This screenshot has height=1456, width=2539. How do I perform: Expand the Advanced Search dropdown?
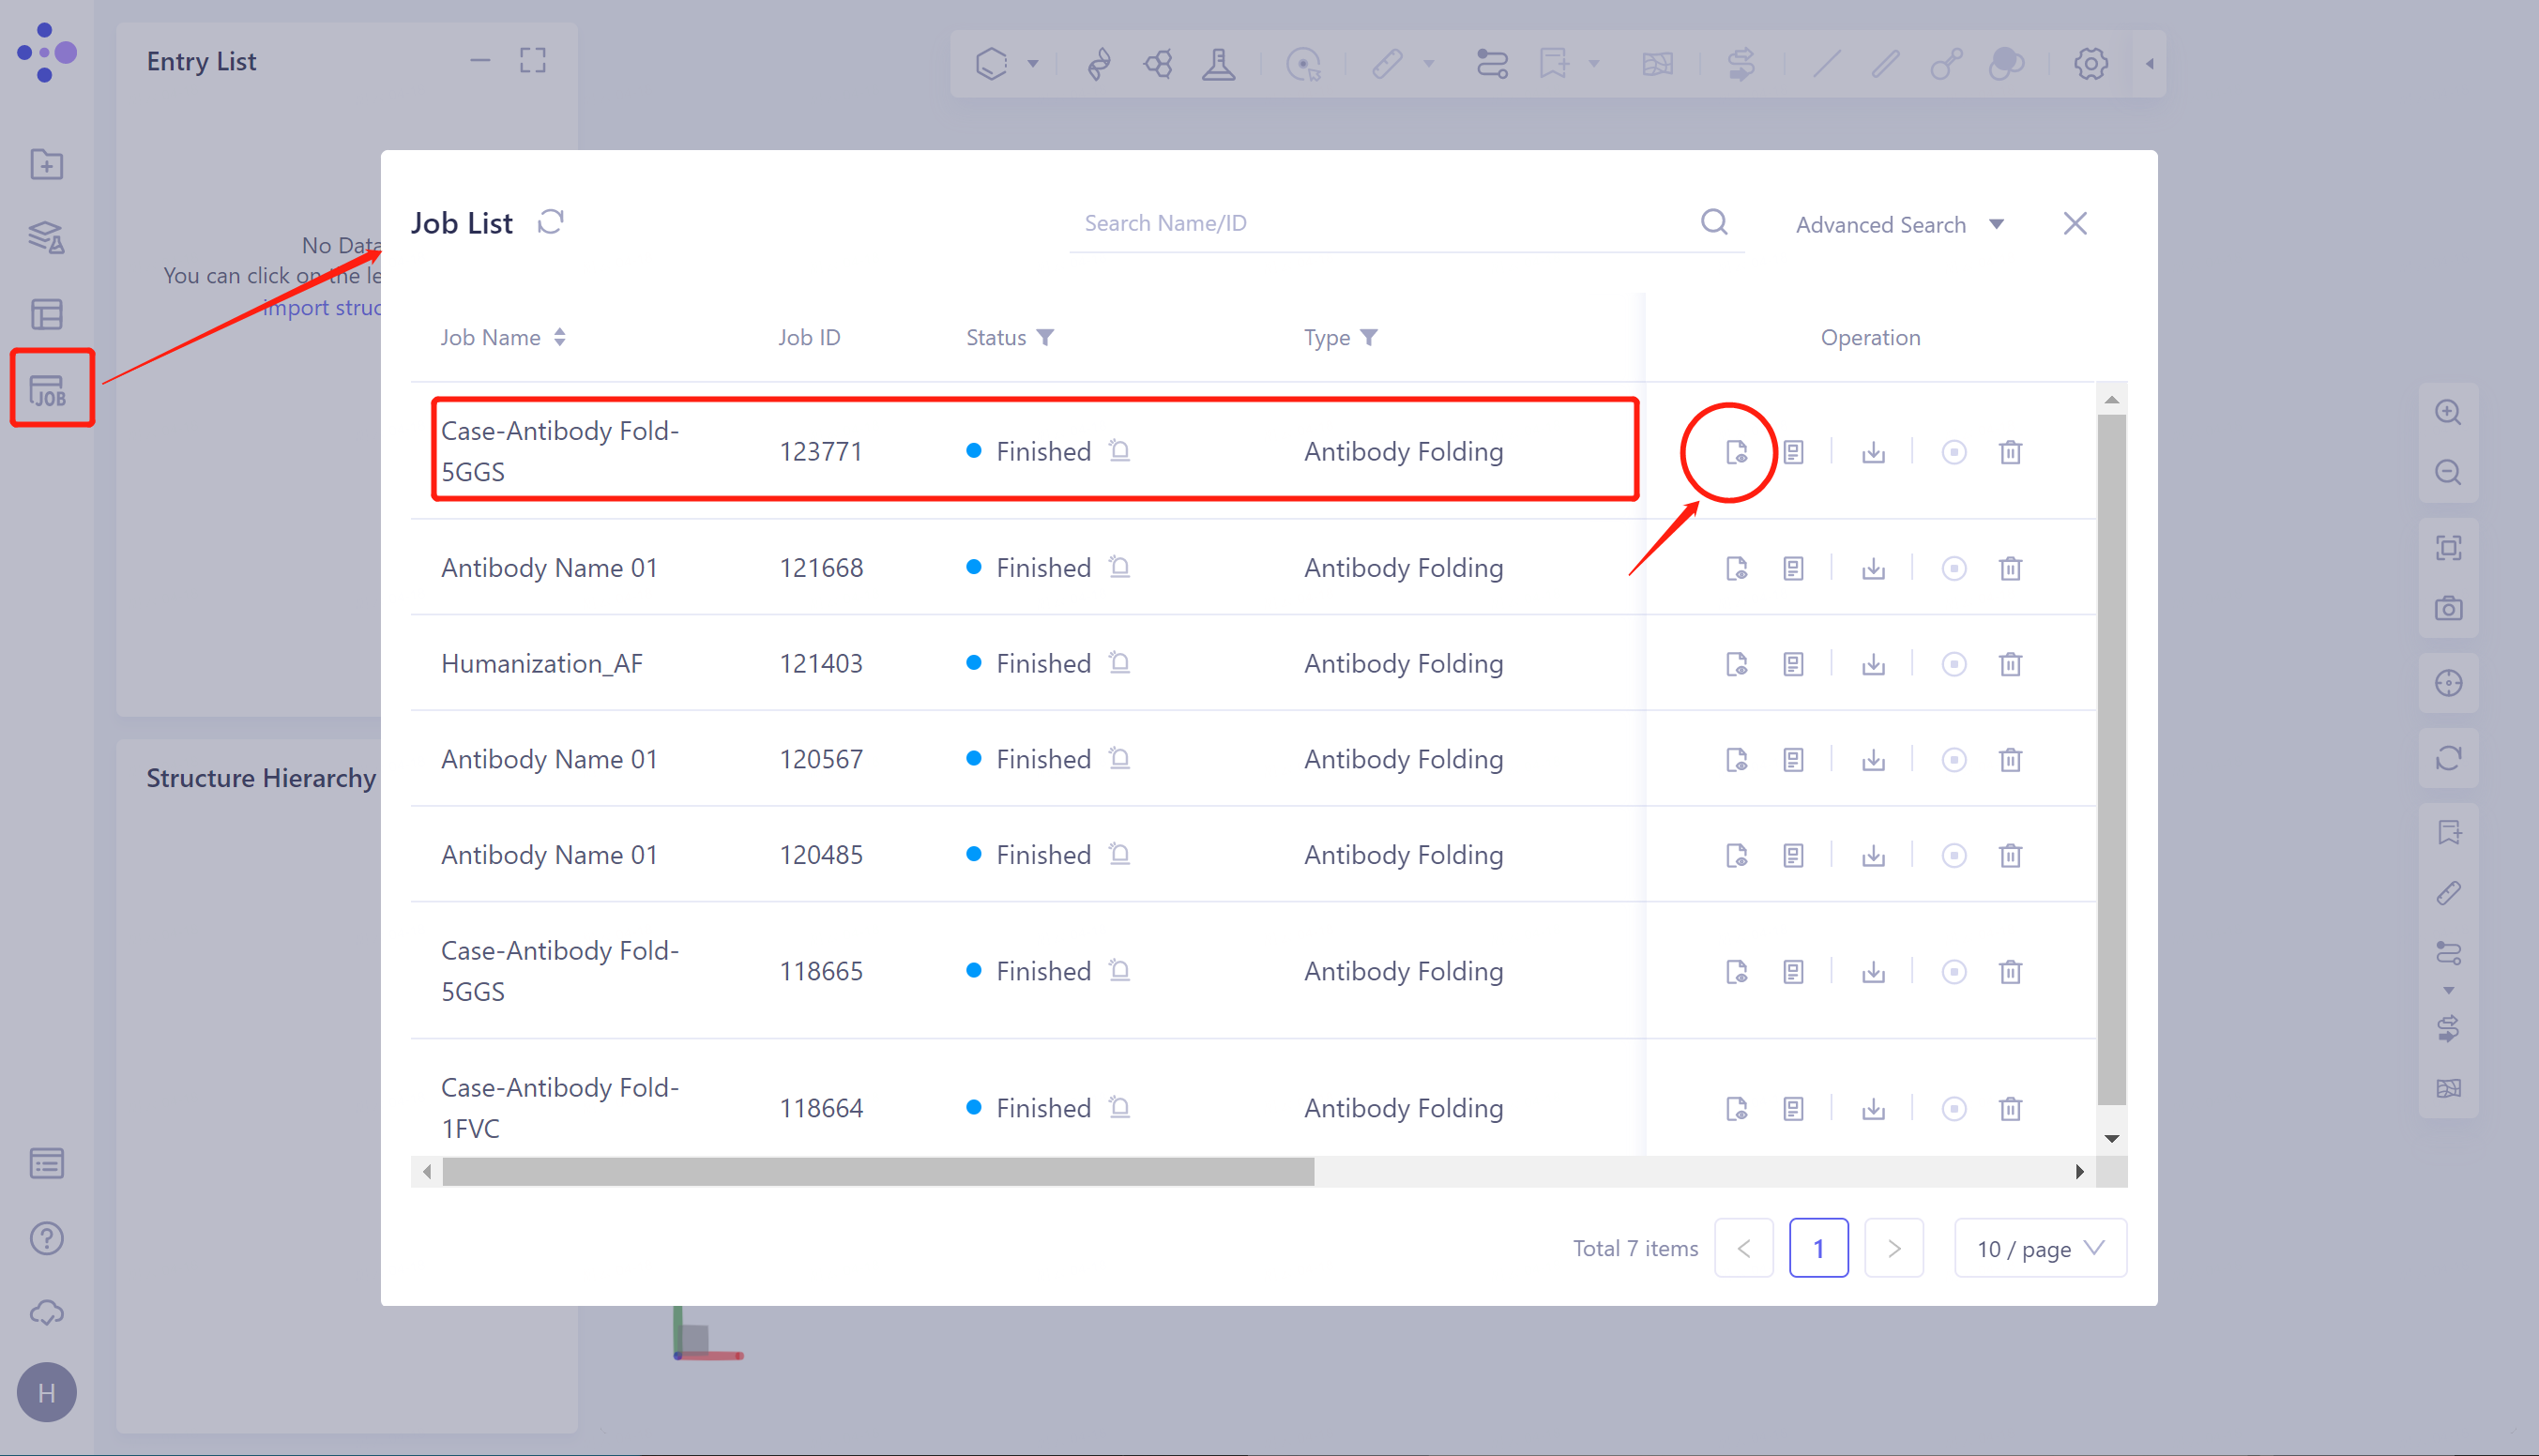coord(1900,225)
